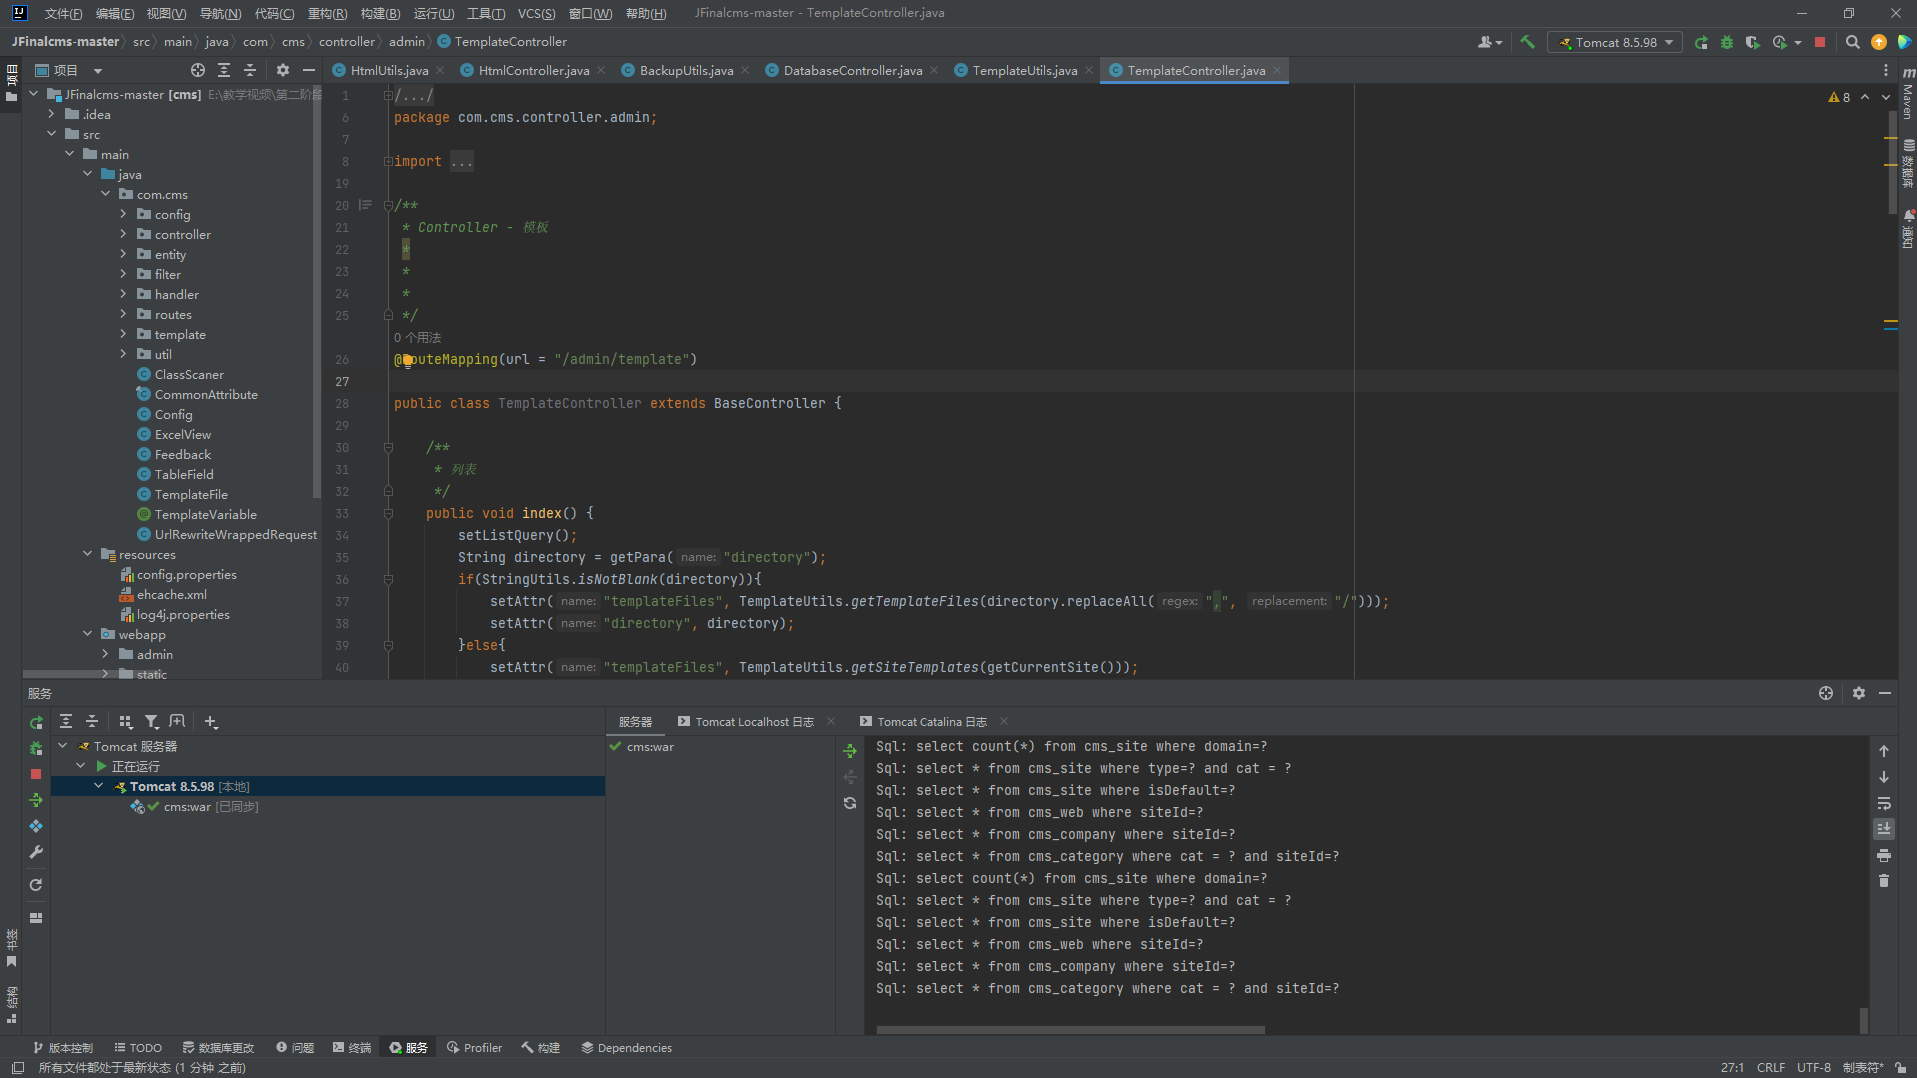The width and height of the screenshot is (1917, 1078).
Task: Switch to the BackupUtils.java tab
Action: [686, 70]
